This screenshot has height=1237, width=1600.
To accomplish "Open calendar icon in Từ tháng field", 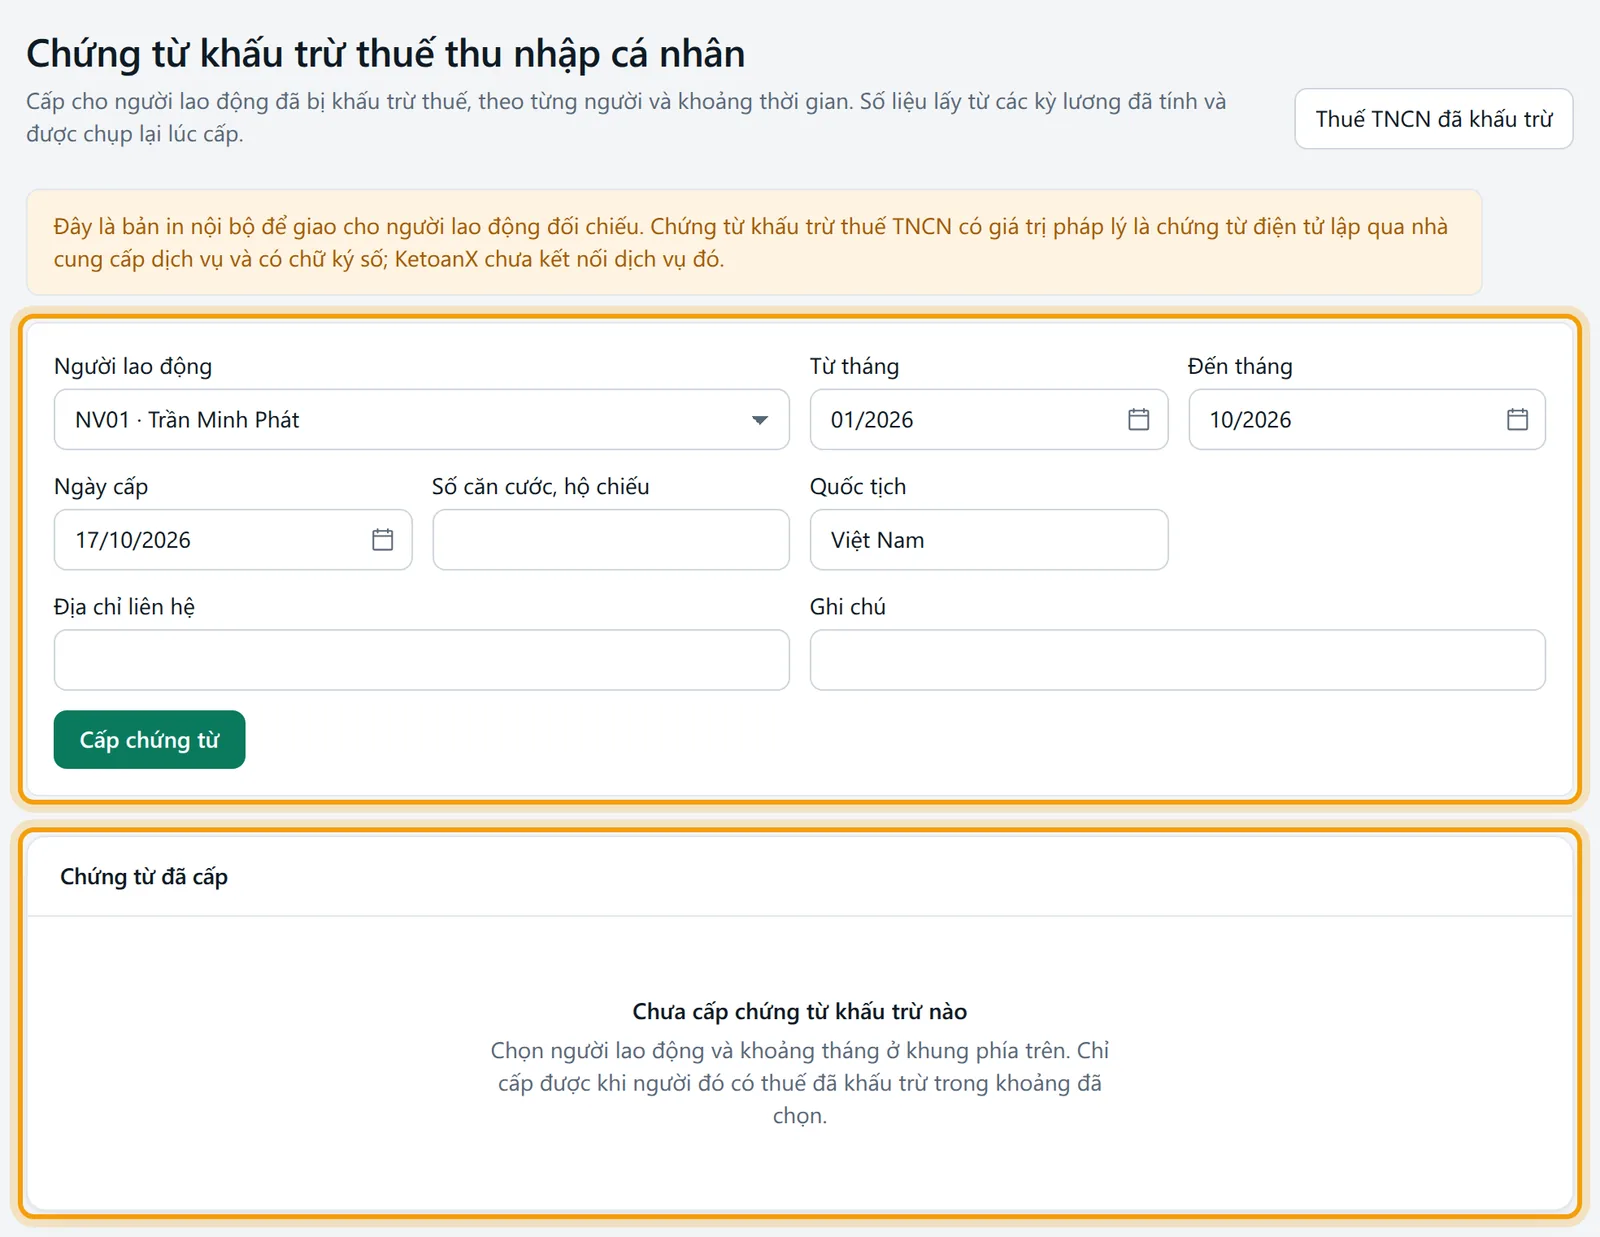I will [1138, 420].
